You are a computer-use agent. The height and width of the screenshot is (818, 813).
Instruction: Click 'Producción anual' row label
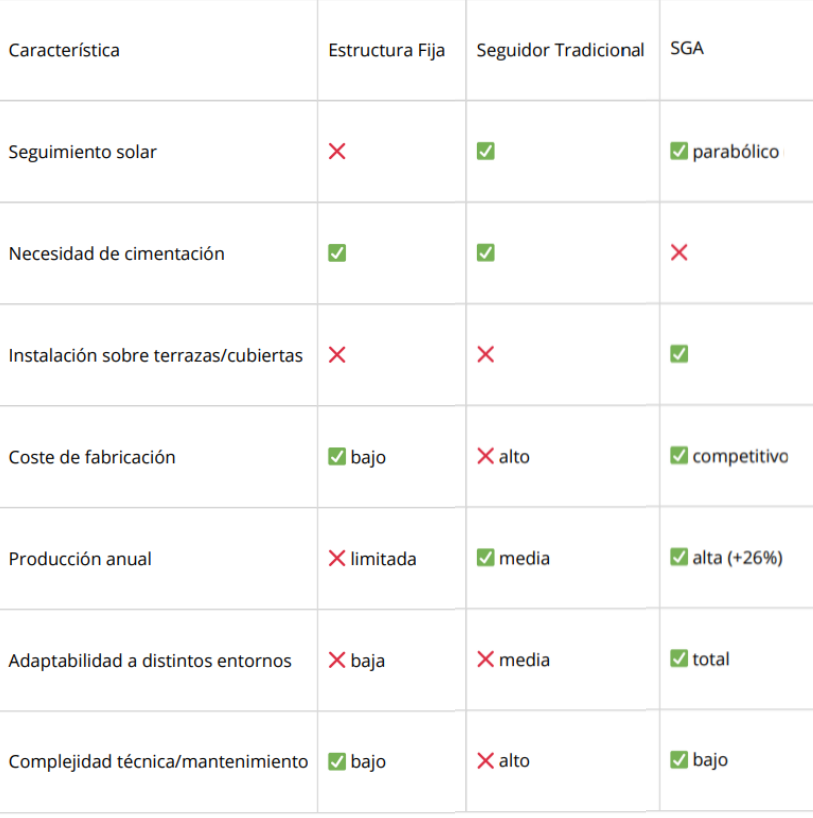pos(80,559)
